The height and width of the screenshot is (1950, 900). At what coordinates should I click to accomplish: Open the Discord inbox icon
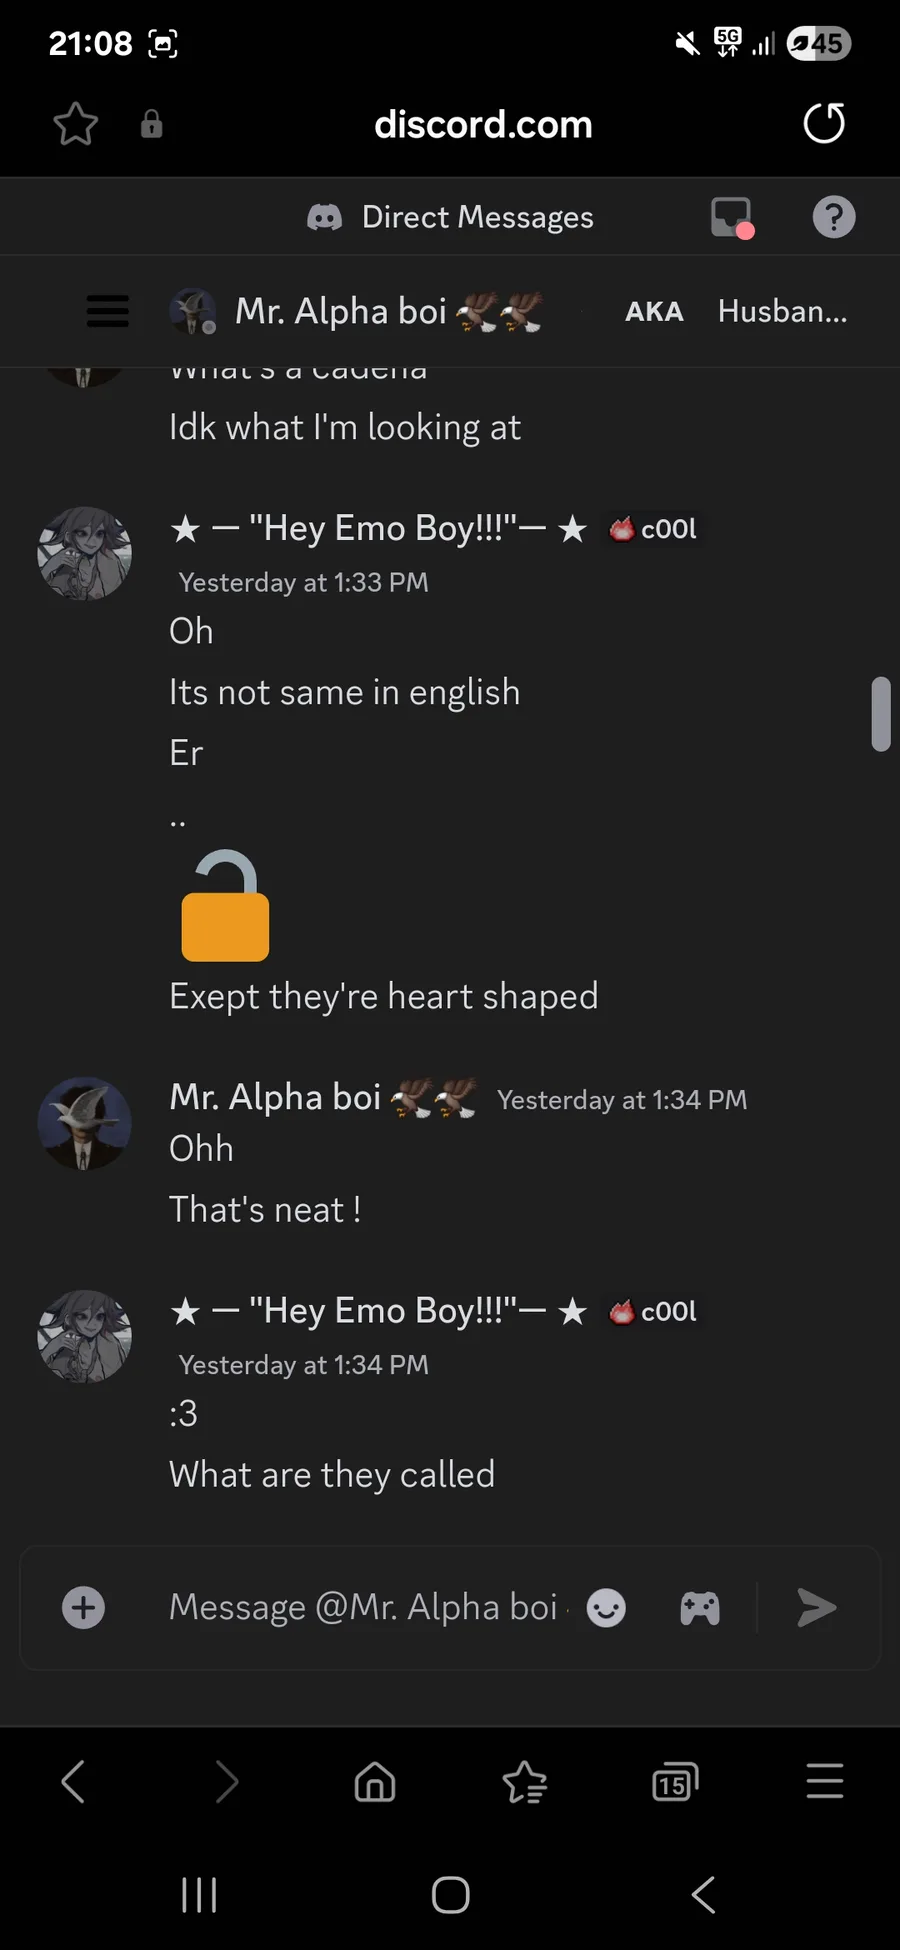[x=732, y=217]
